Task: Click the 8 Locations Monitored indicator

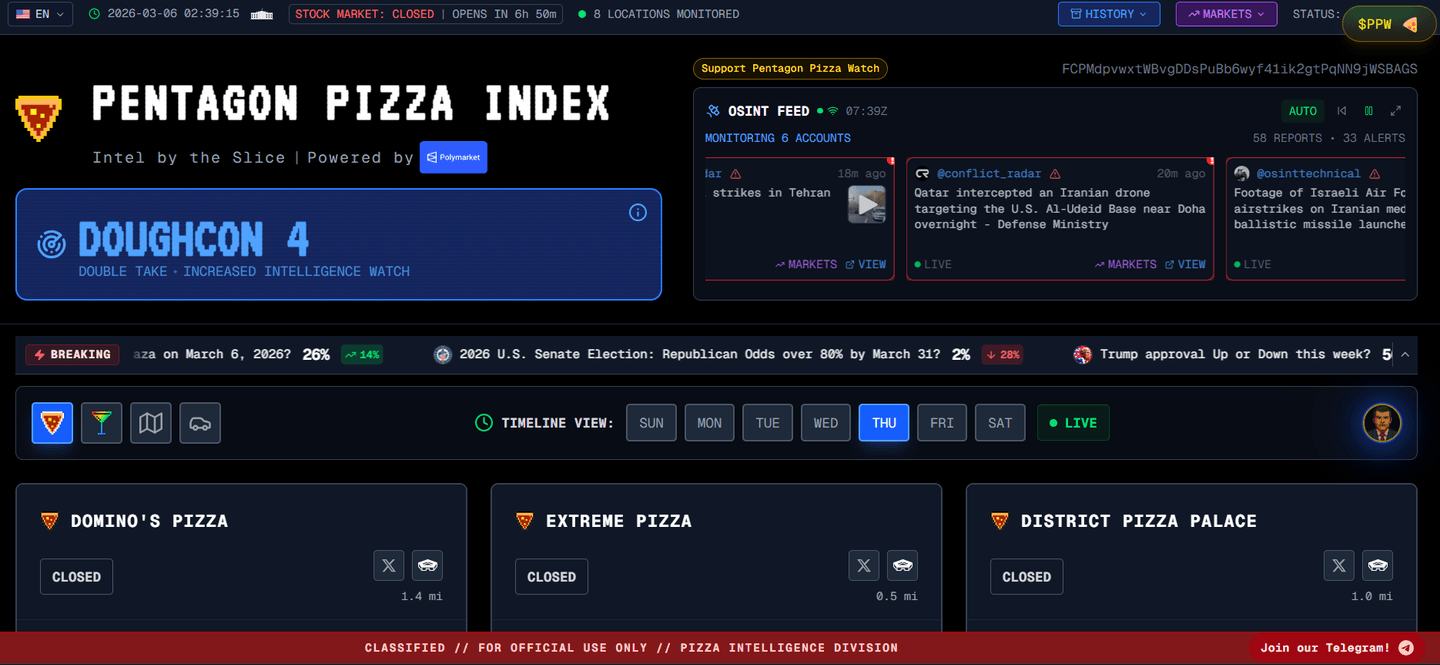Action: point(659,14)
